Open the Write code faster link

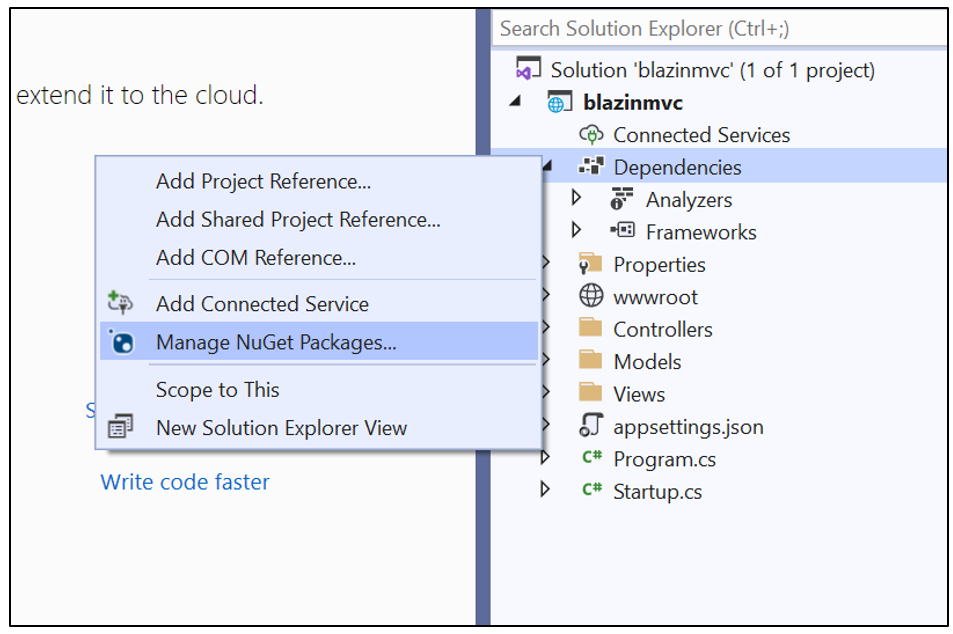point(185,482)
